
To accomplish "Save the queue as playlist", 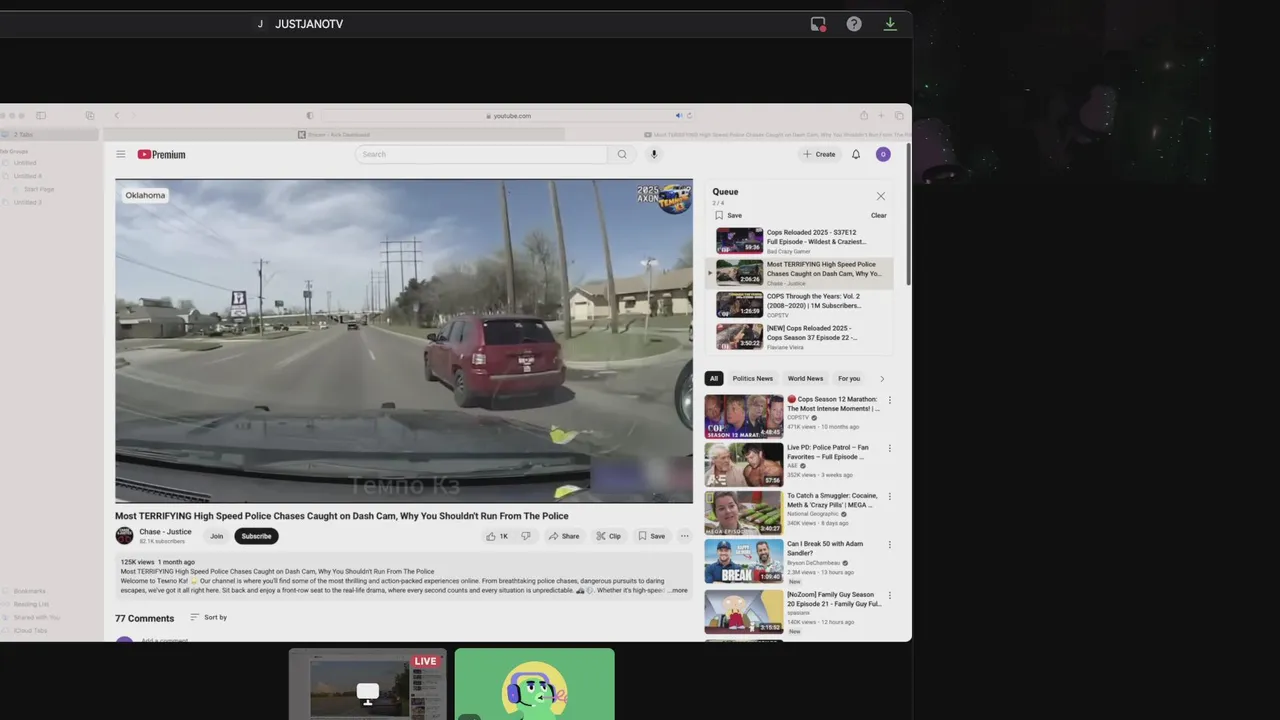I will (729, 215).
